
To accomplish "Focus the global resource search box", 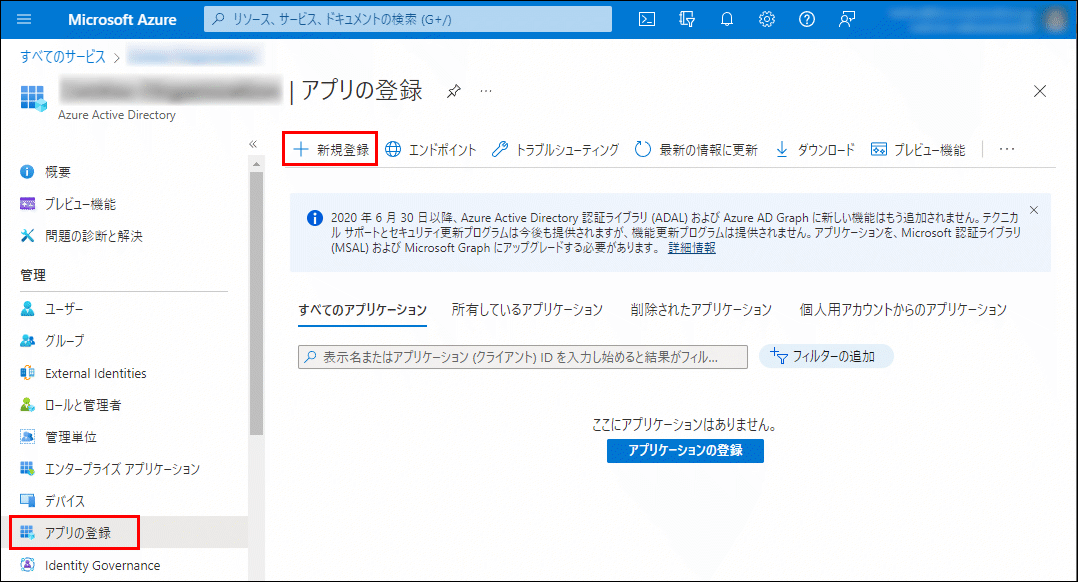I will [408, 19].
